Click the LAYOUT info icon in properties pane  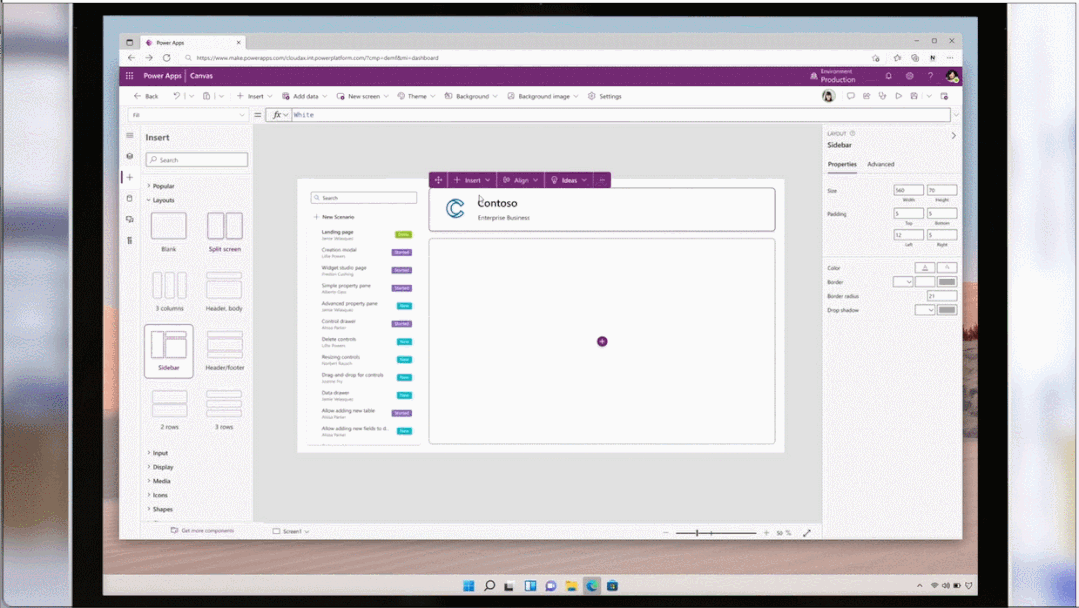853,133
